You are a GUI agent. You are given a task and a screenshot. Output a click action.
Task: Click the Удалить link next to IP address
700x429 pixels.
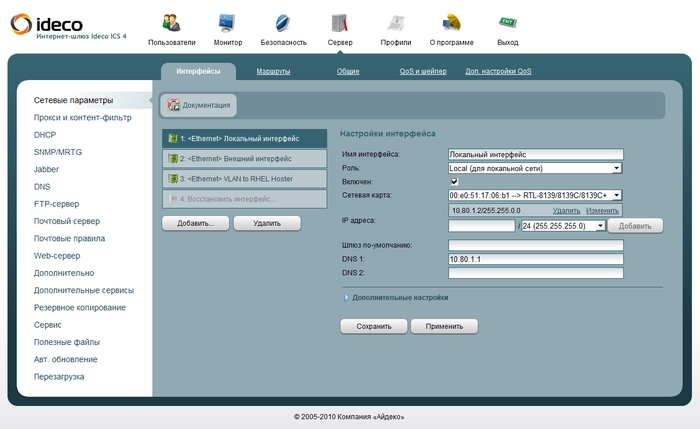pos(566,211)
